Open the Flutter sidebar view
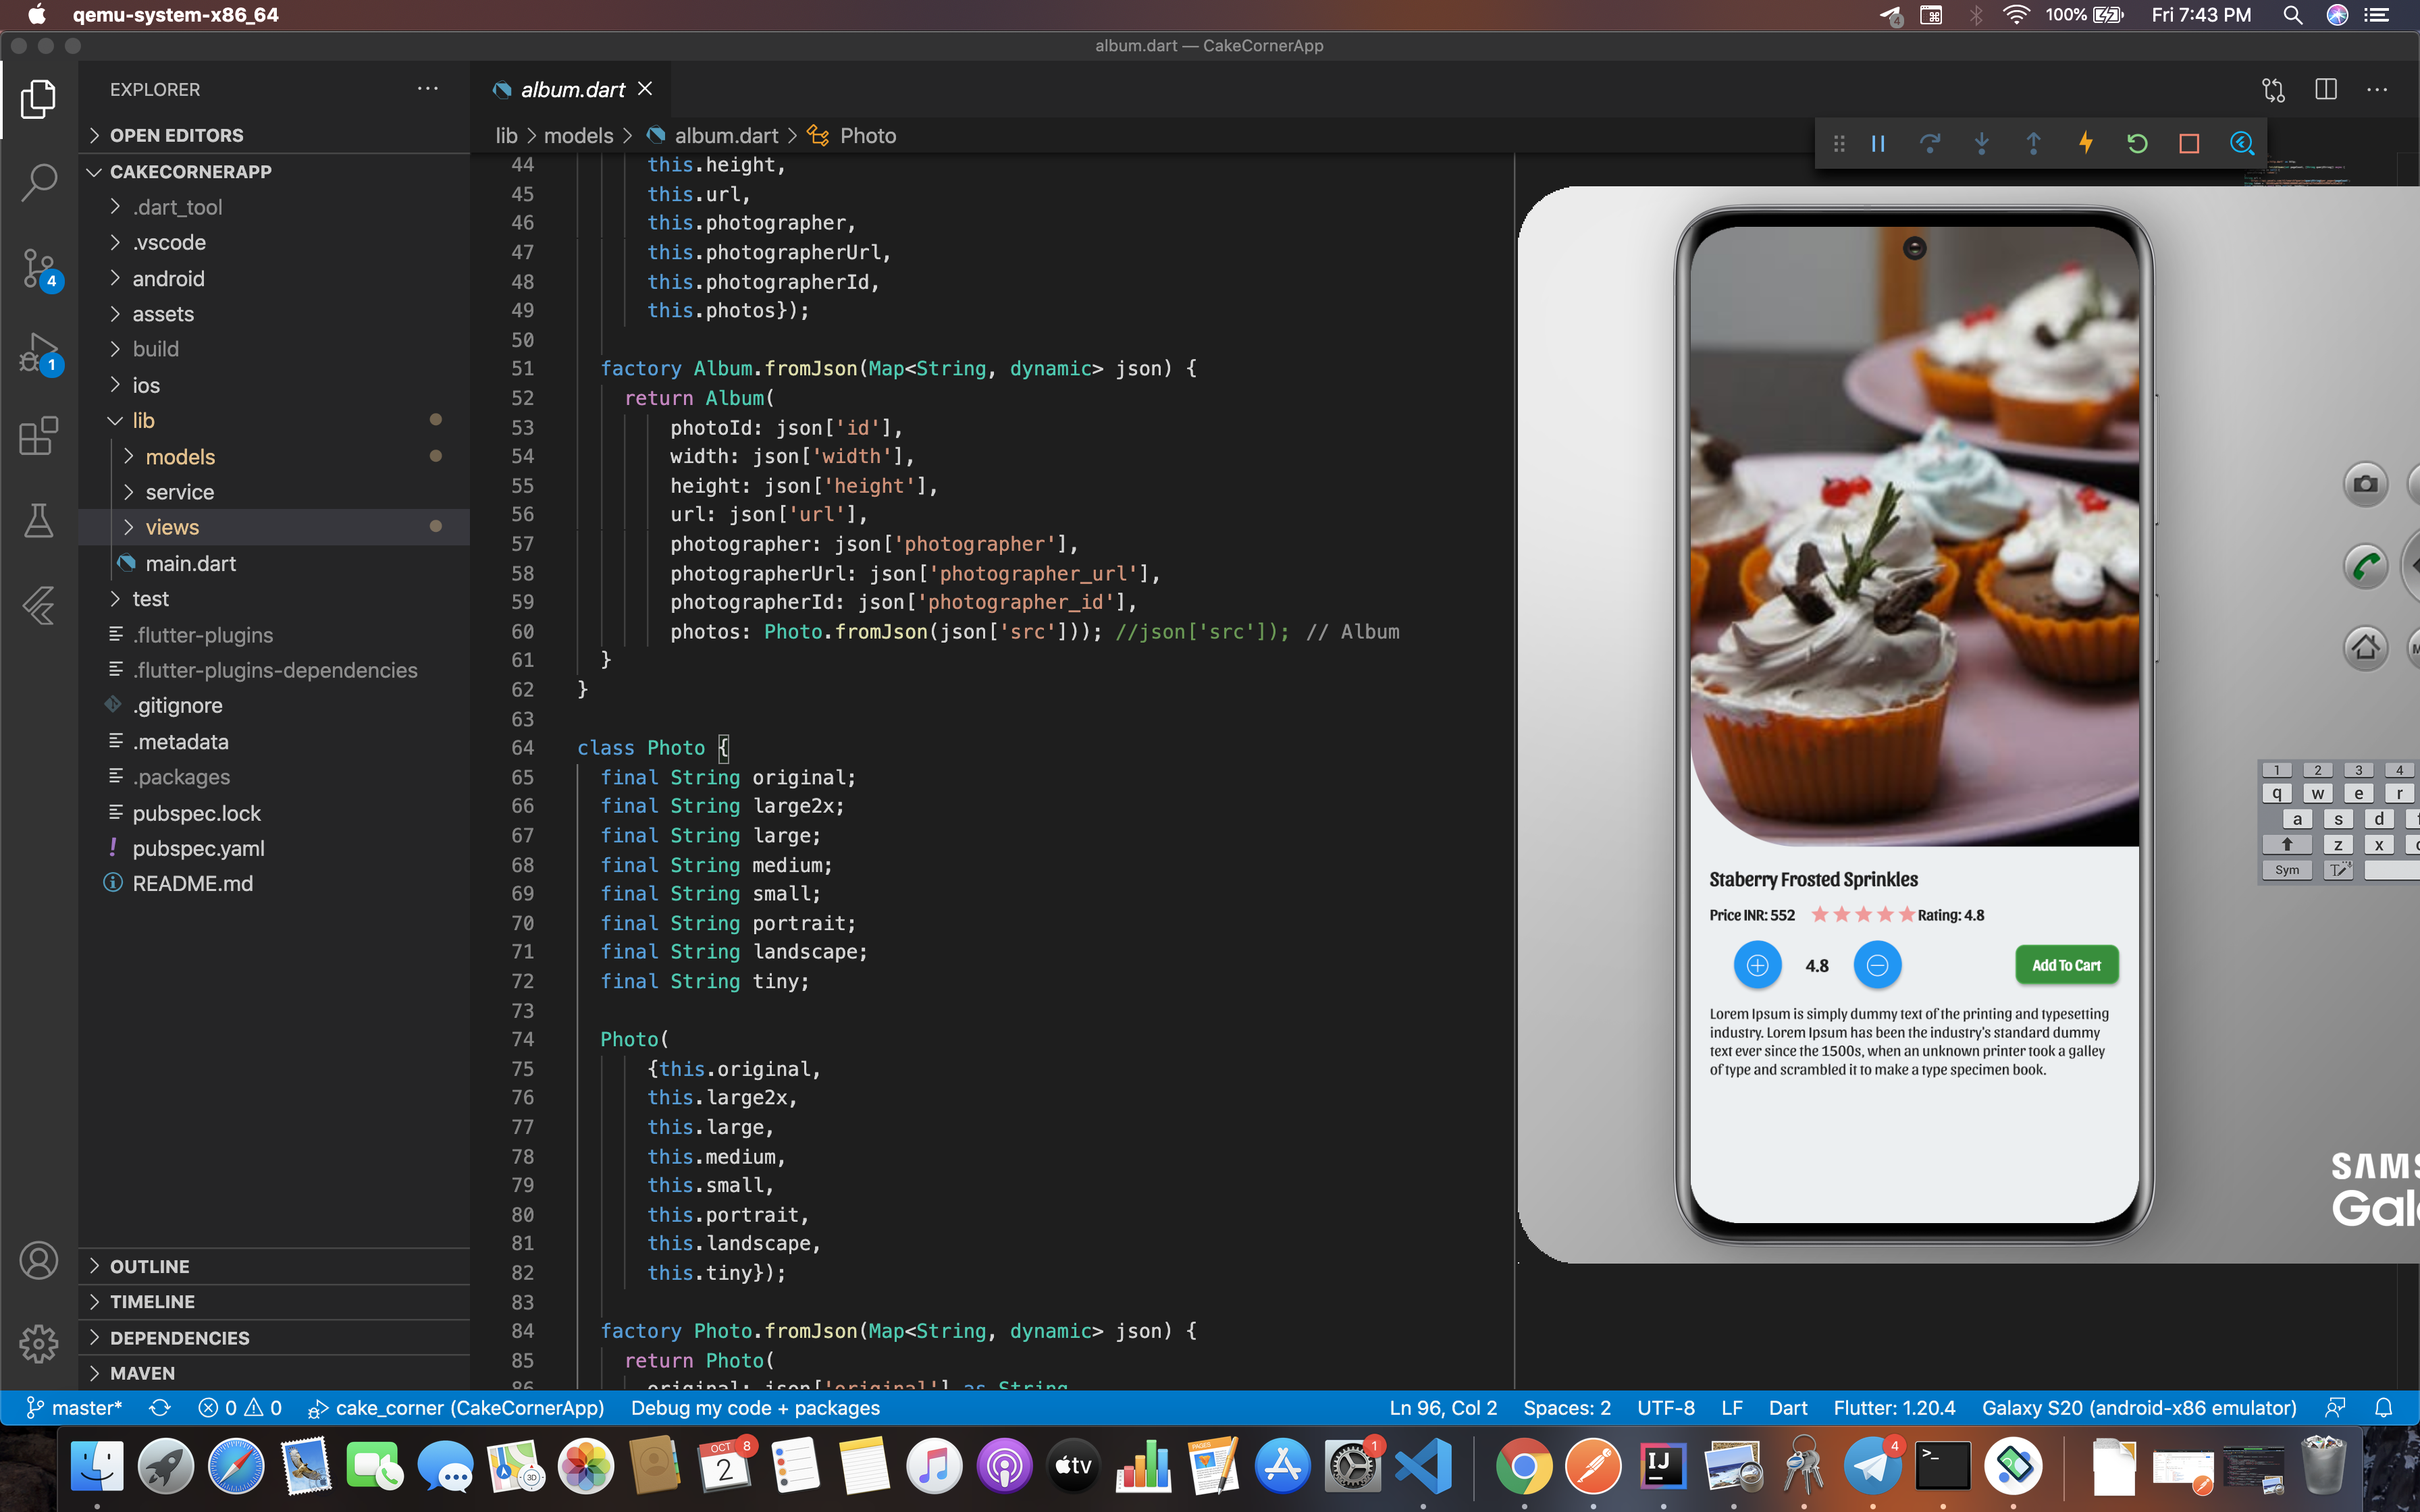This screenshot has height=1512, width=2420. [x=38, y=605]
